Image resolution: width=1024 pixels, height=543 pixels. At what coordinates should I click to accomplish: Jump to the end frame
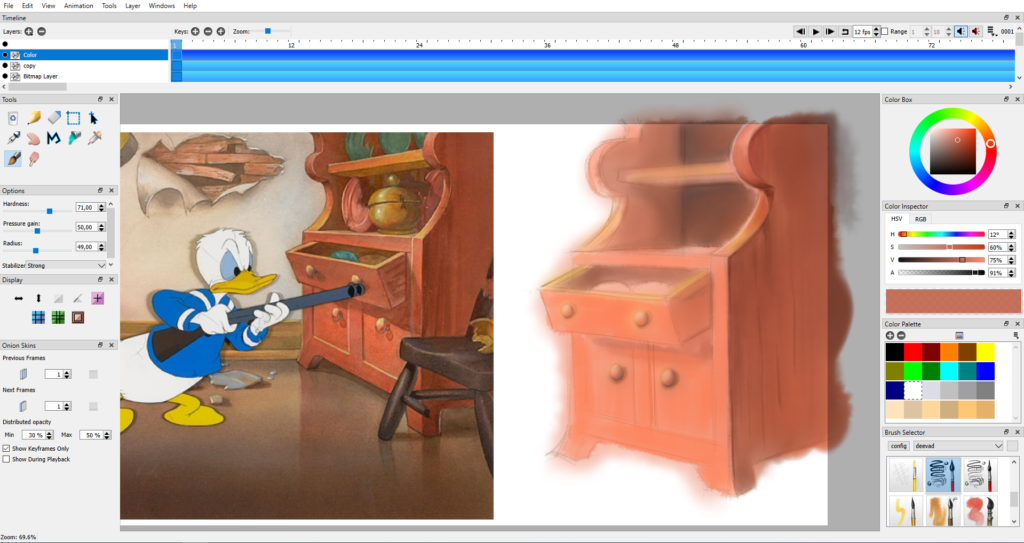pos(830,31)
